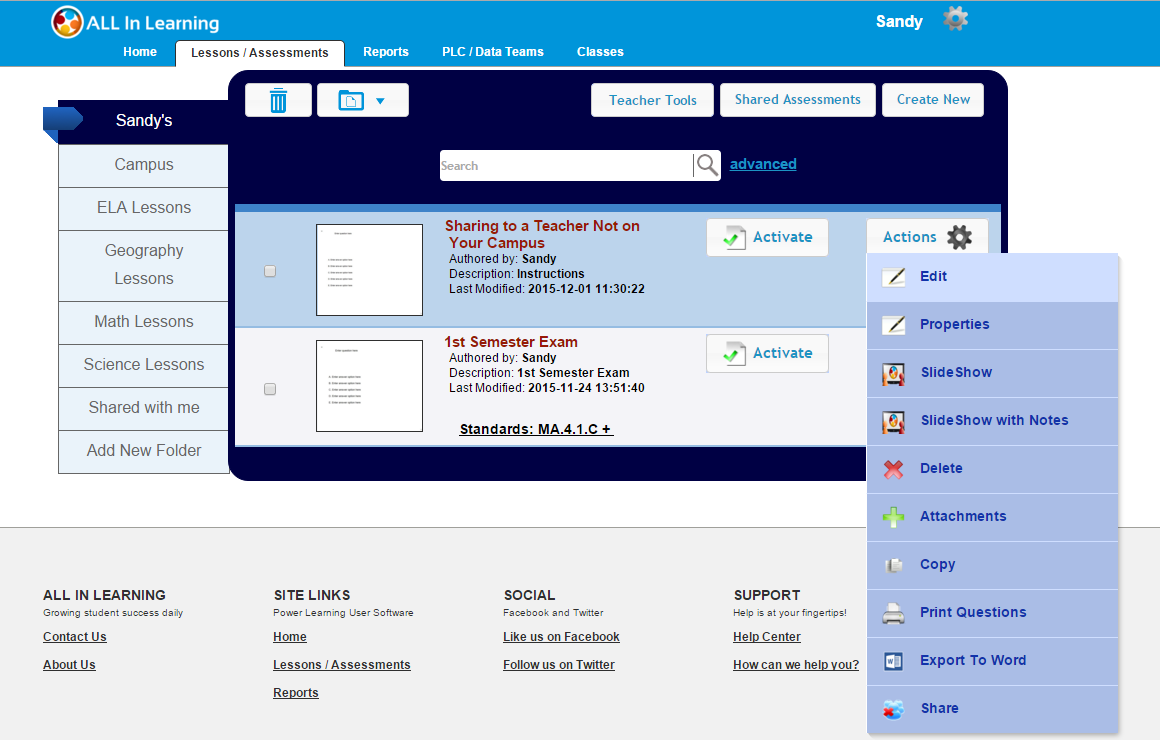Click the settings gear next to Sandy
The image size is (1160, 740).
955,19
